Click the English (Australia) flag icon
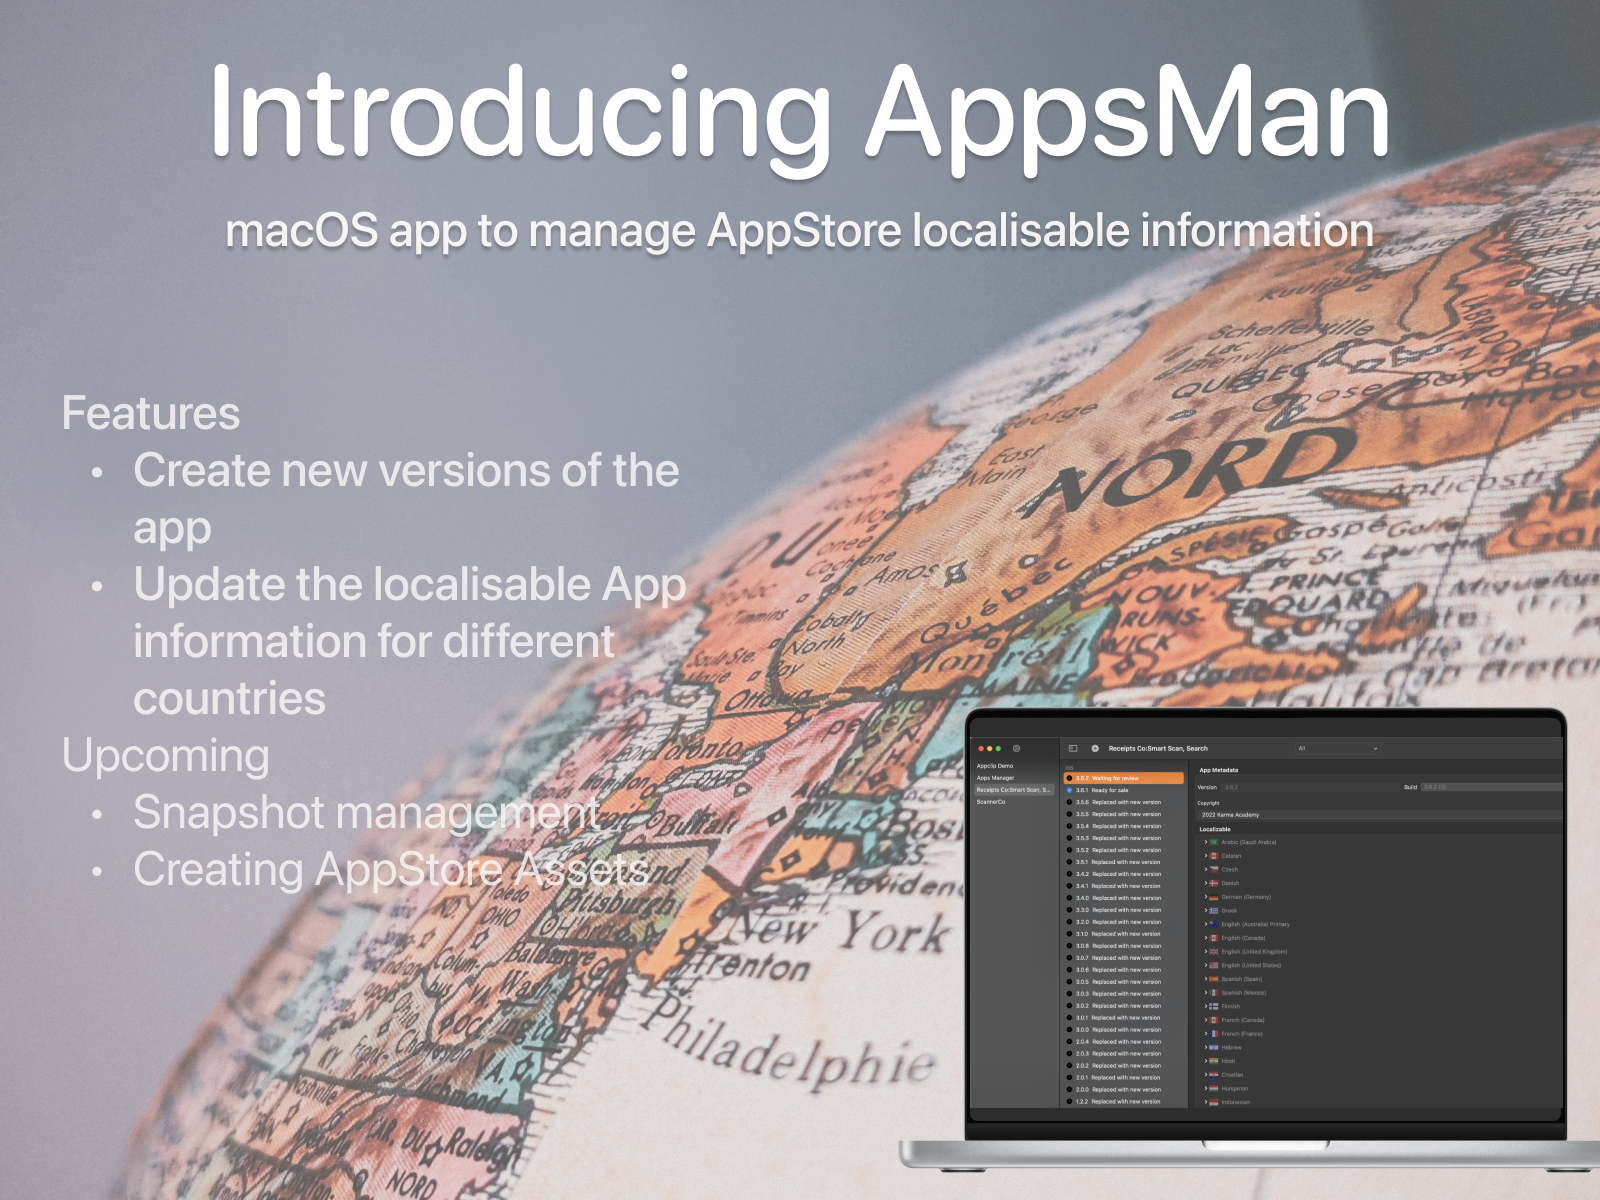The width and height of the screenshot is (1600, 1200). (1214, 924)
